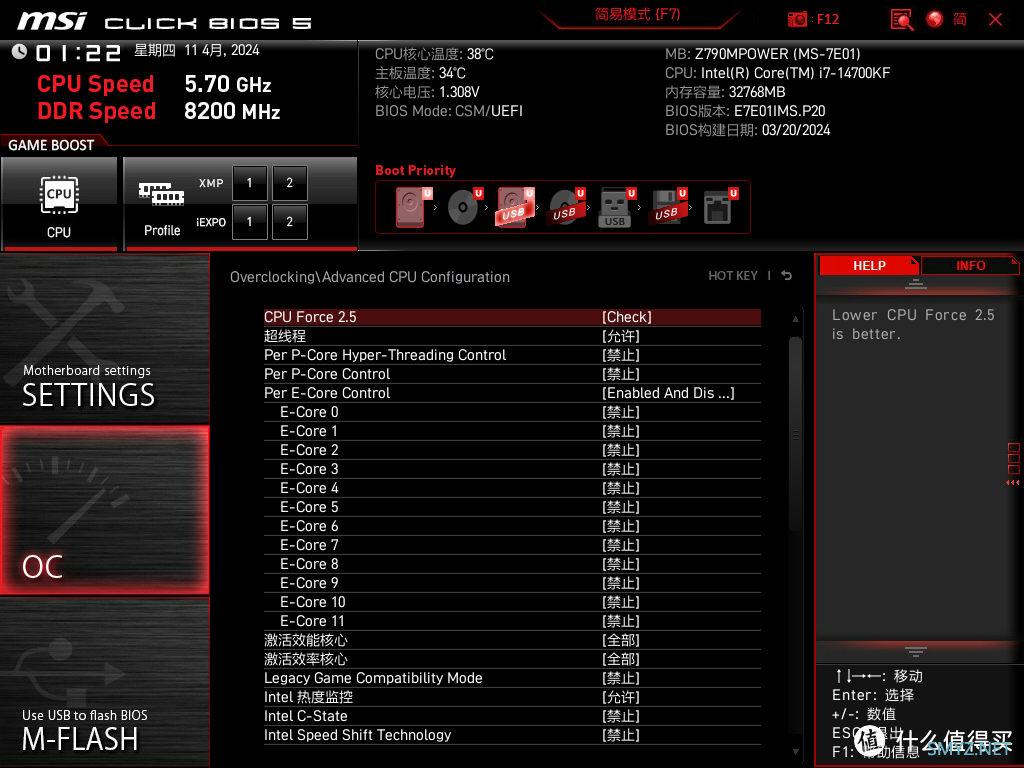Select the 激活效能核心 setting
Image resolution: width=1024 pixels, height=768 pixels.
512,640
